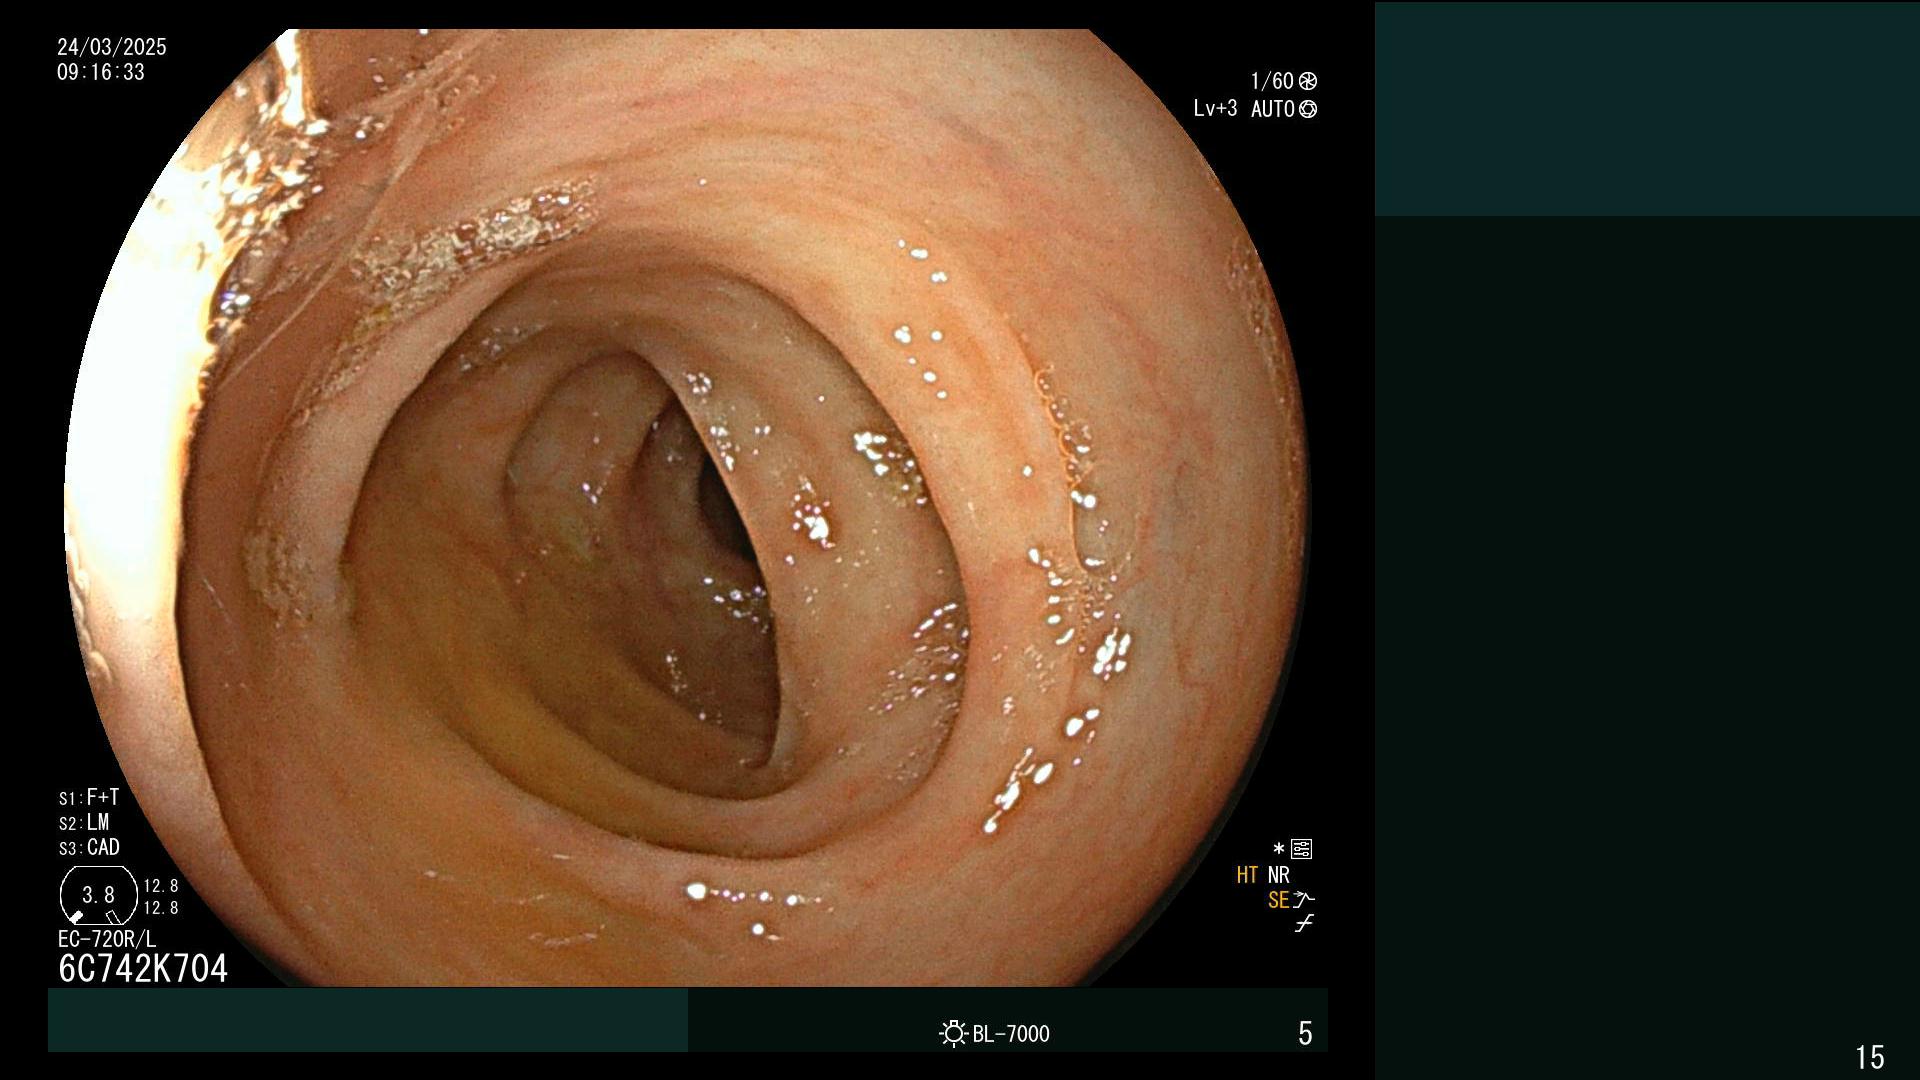1920x1080 pixels.
Task: Click the BL-7000 light source label
Action: (x=1011, y=1034)
